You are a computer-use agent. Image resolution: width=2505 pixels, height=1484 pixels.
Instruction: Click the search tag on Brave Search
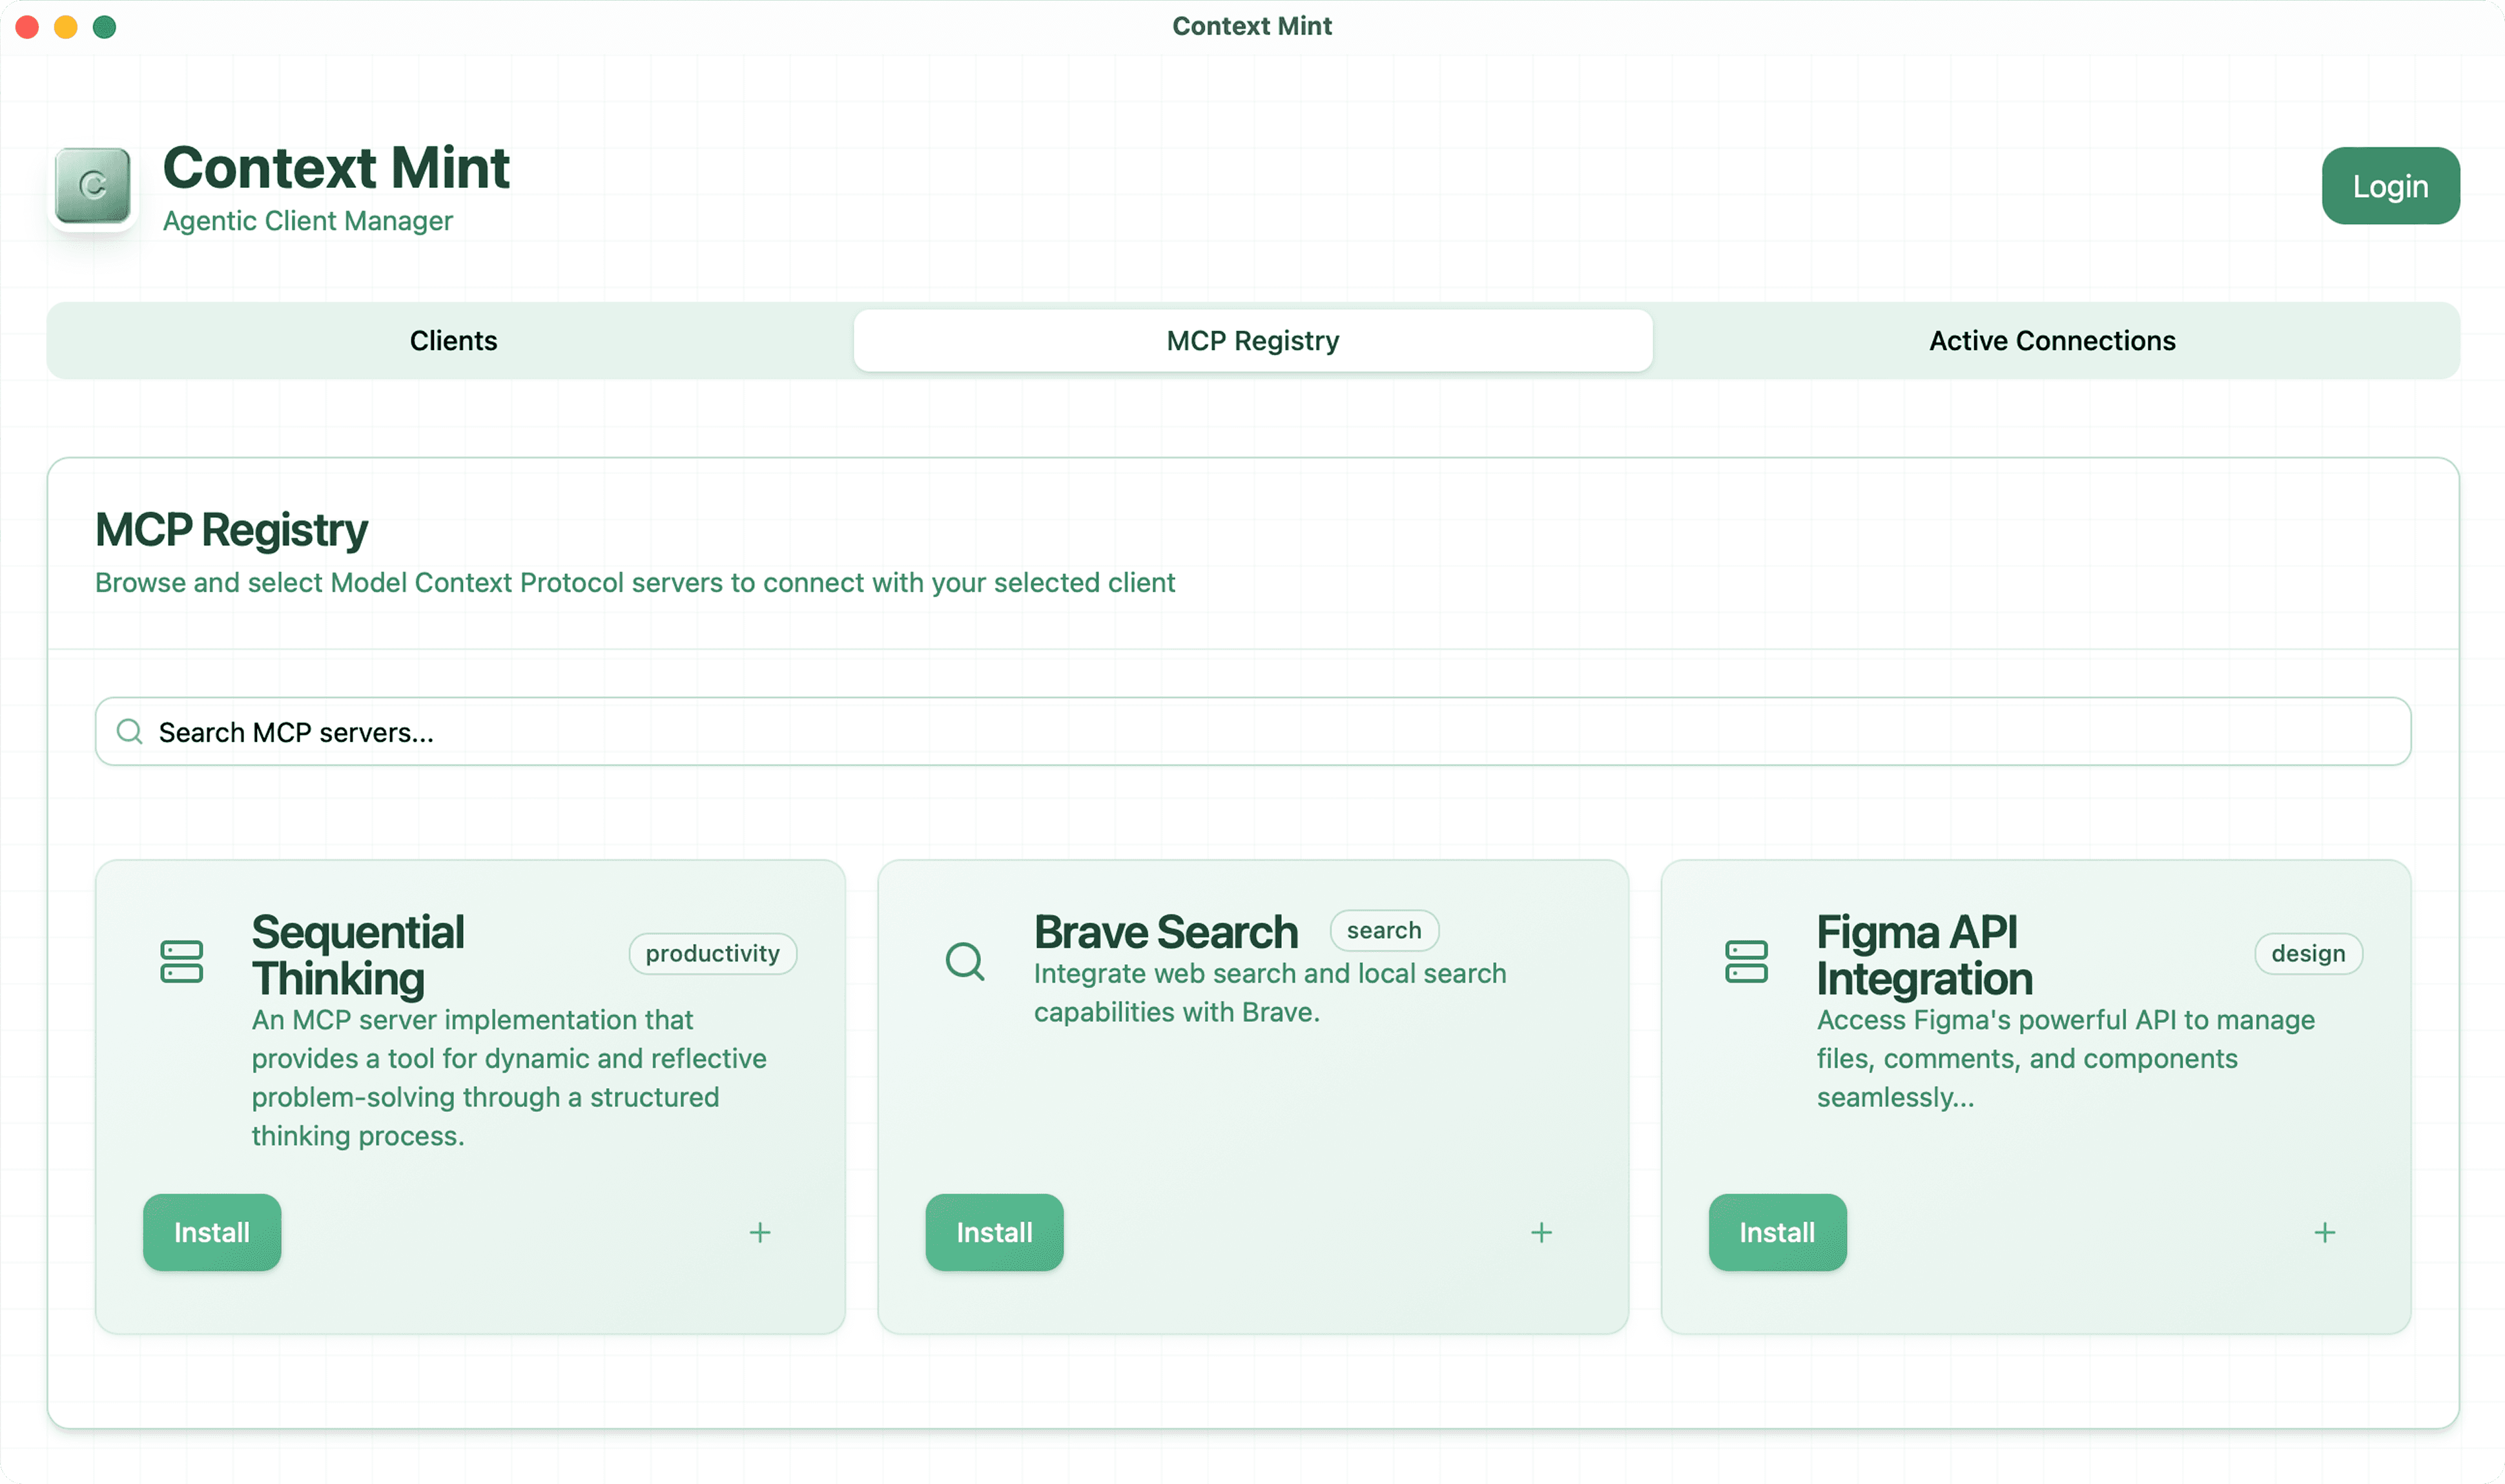(1384, 930)
